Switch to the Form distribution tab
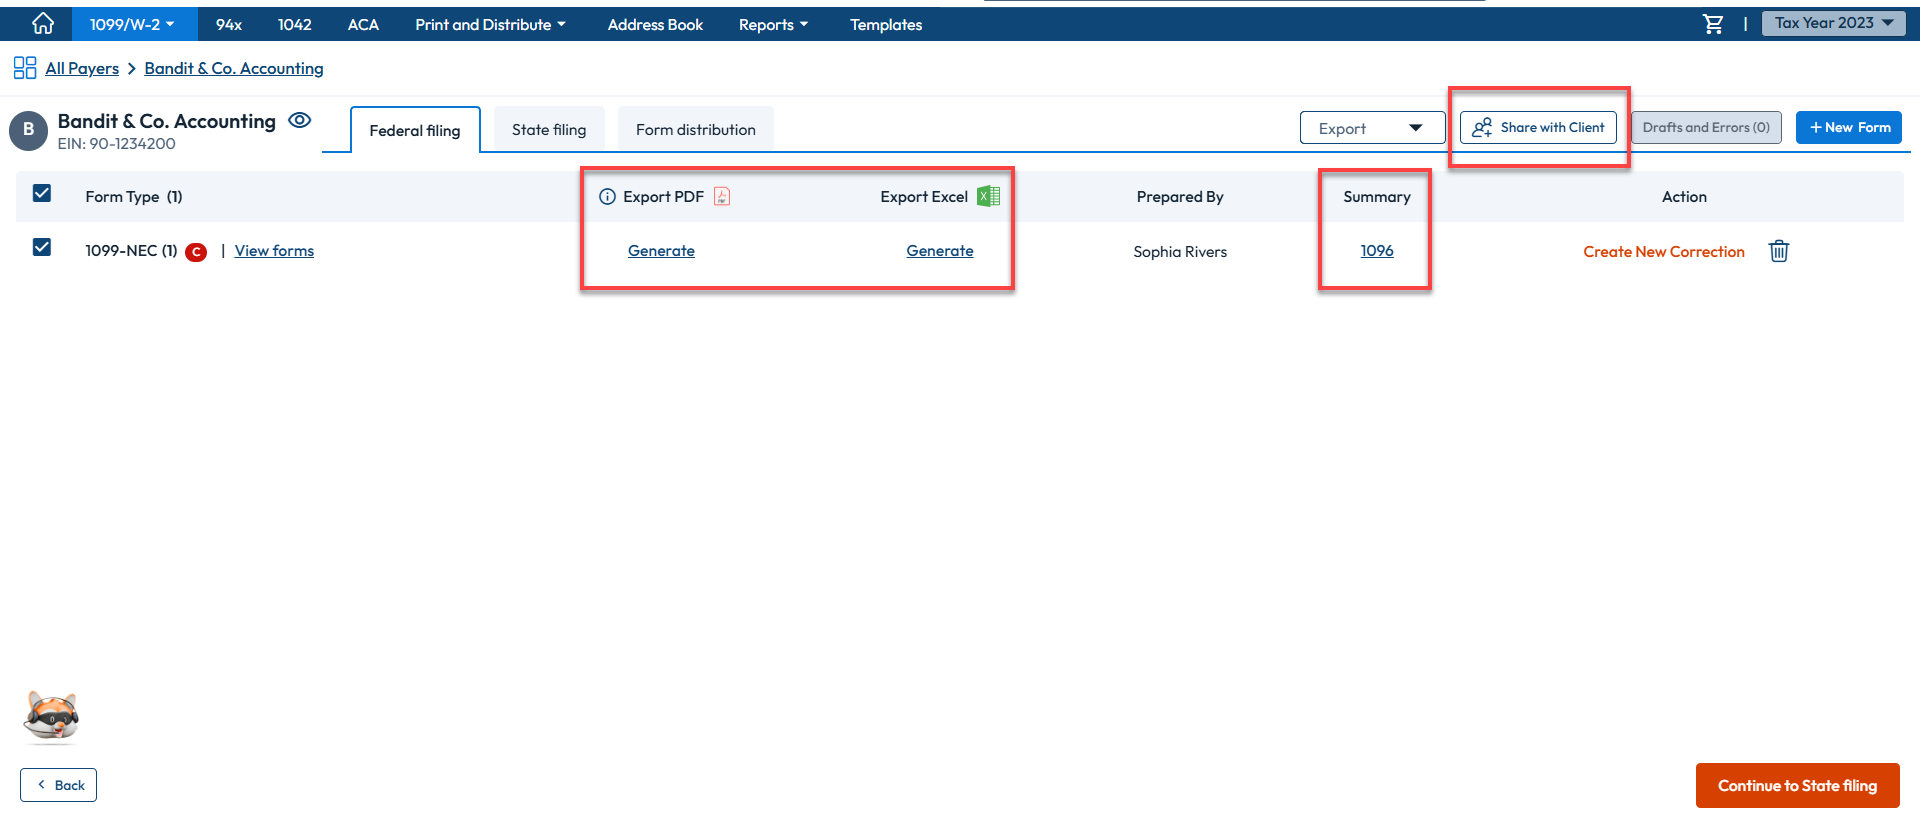The width and height of the screenshot is (1920, 830). 696,129
